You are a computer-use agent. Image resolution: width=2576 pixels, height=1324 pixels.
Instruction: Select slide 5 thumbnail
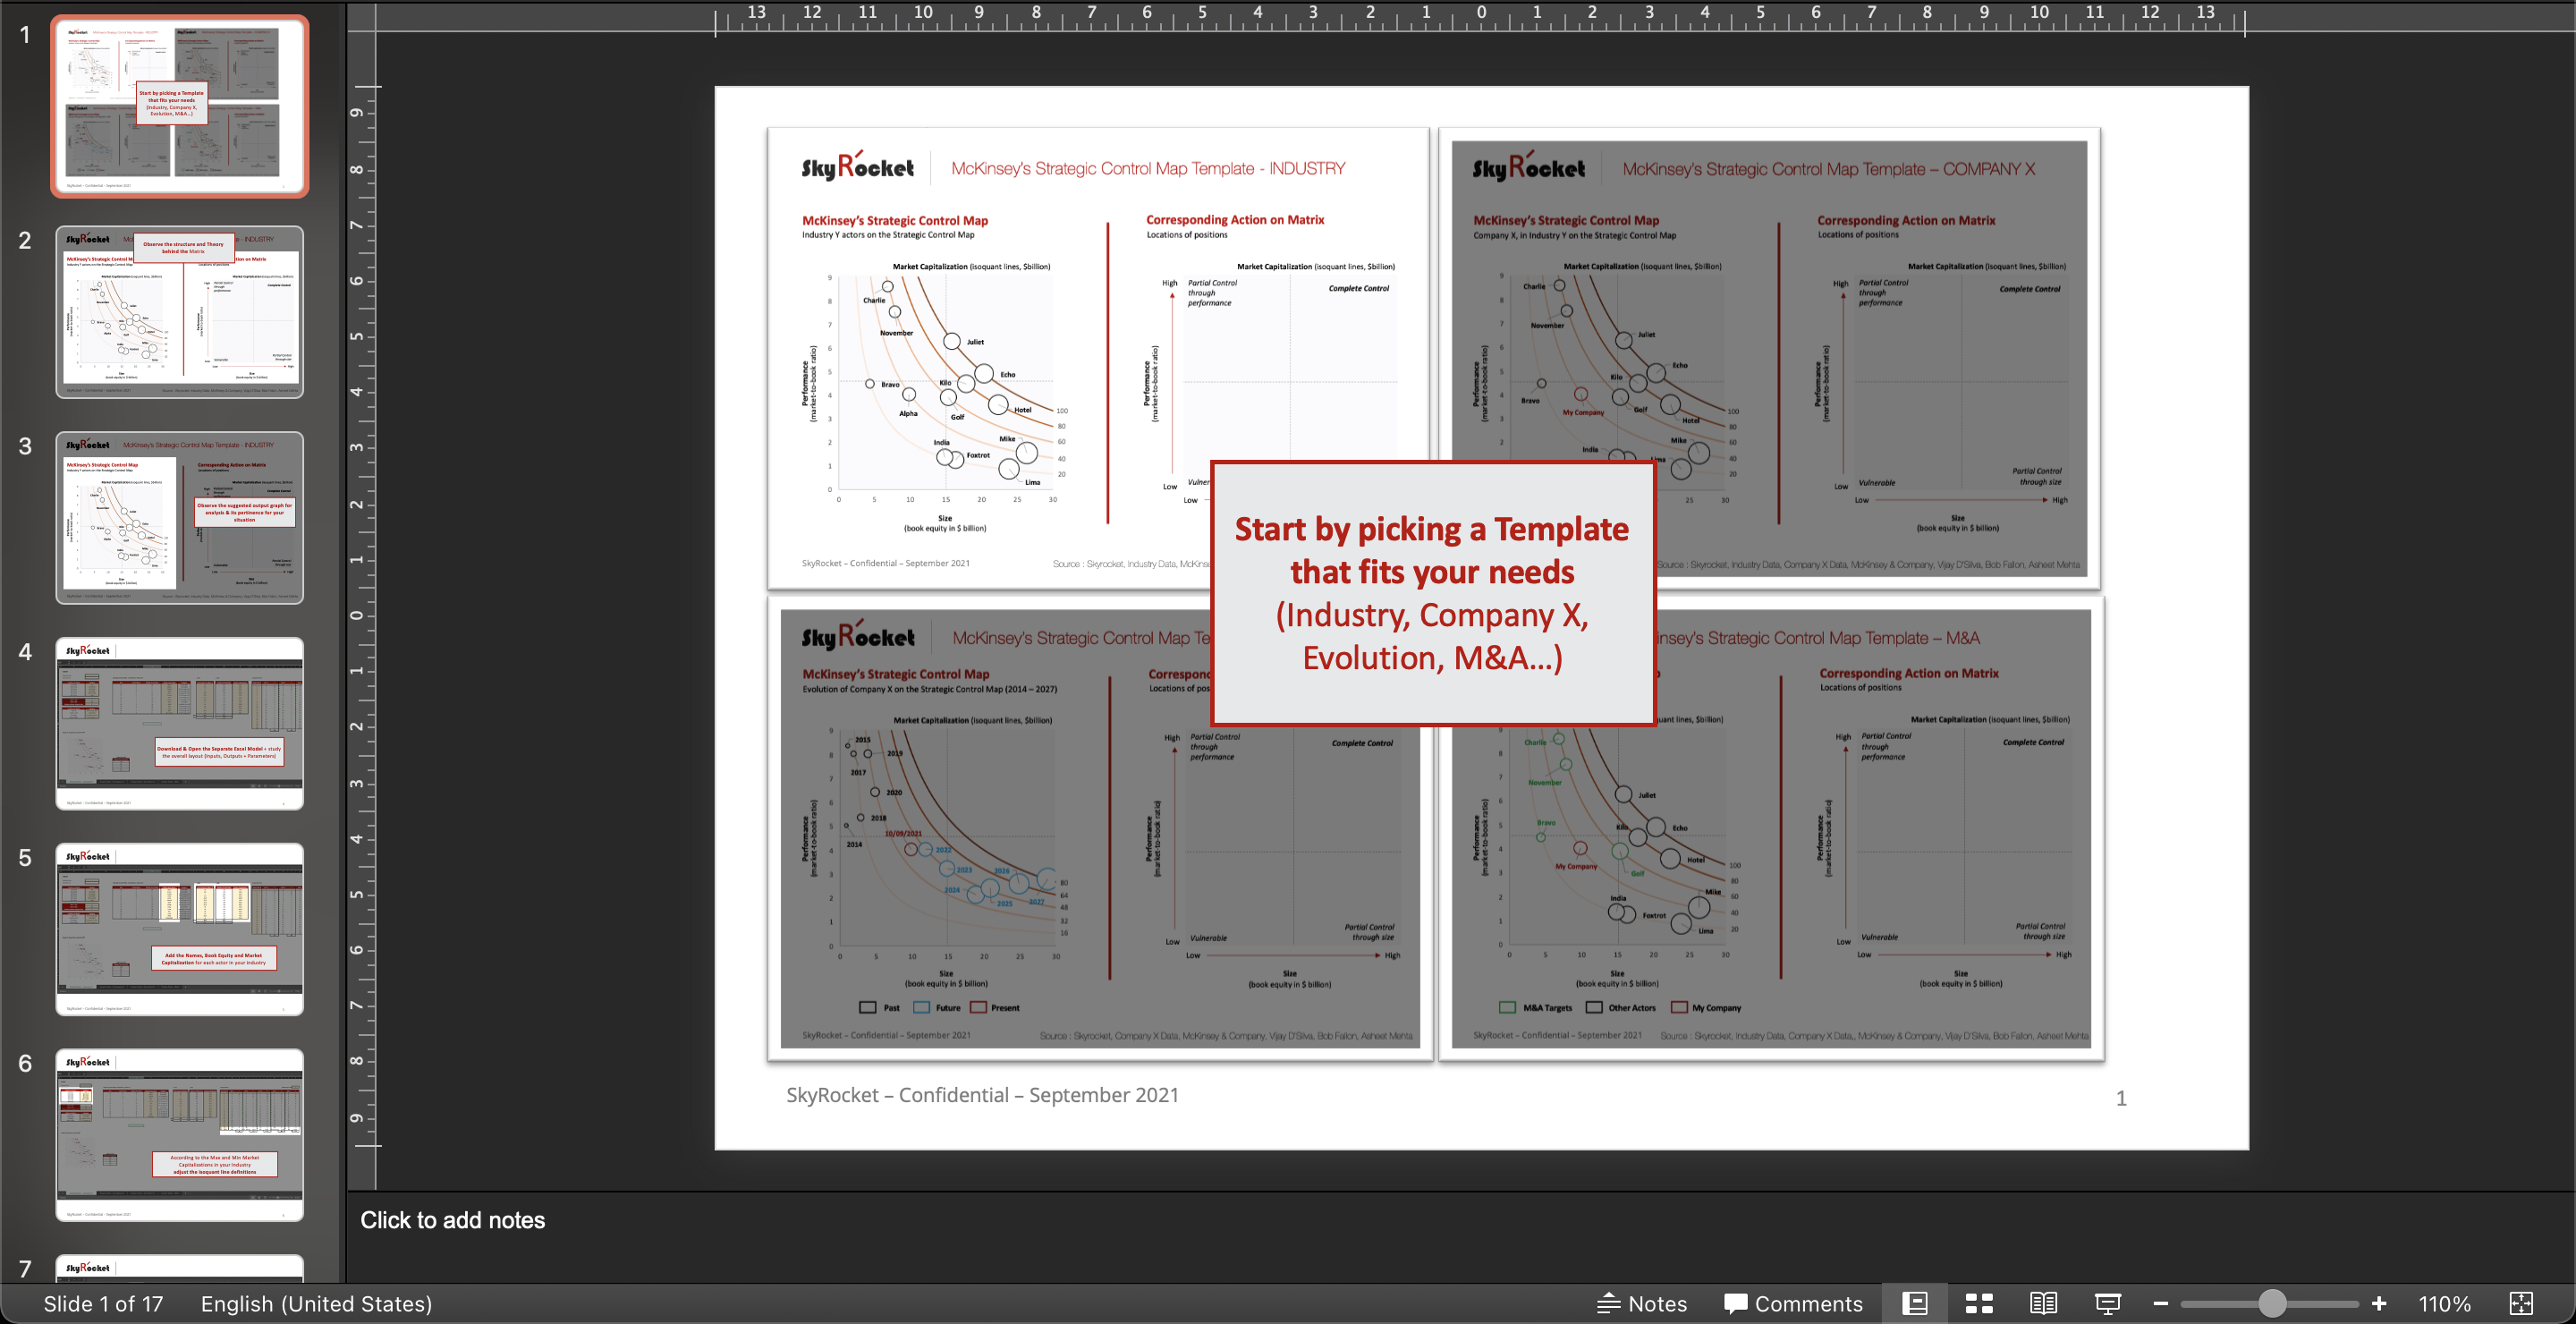(180, 929)
